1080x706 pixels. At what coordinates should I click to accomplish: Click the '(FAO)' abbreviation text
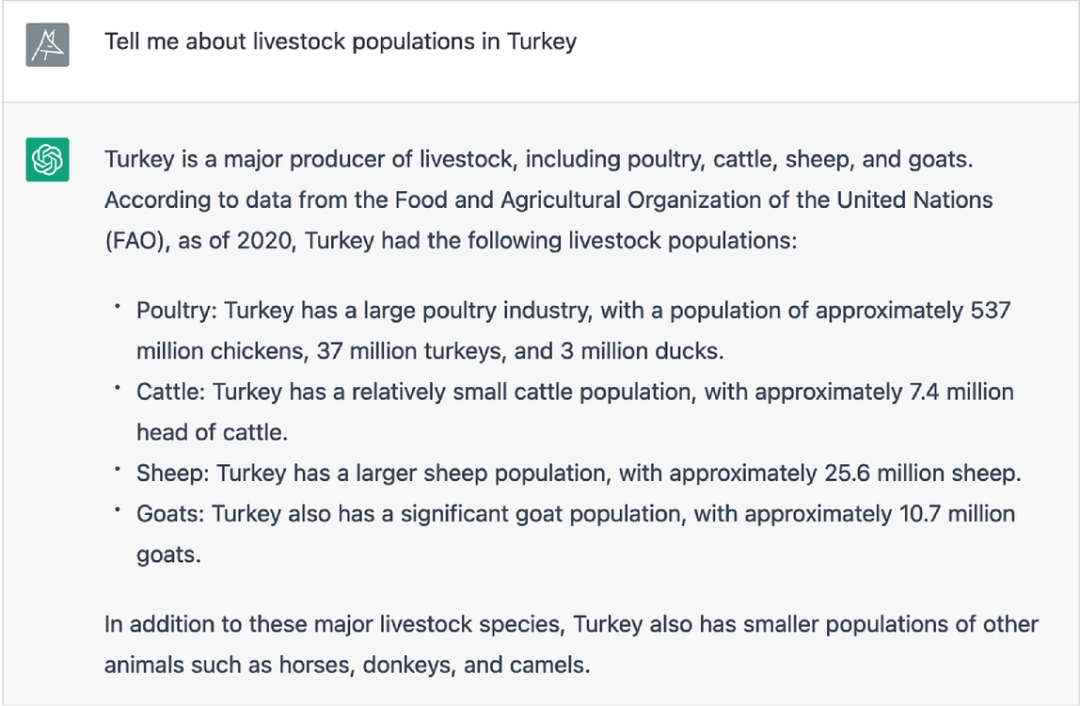click(135, 241)
